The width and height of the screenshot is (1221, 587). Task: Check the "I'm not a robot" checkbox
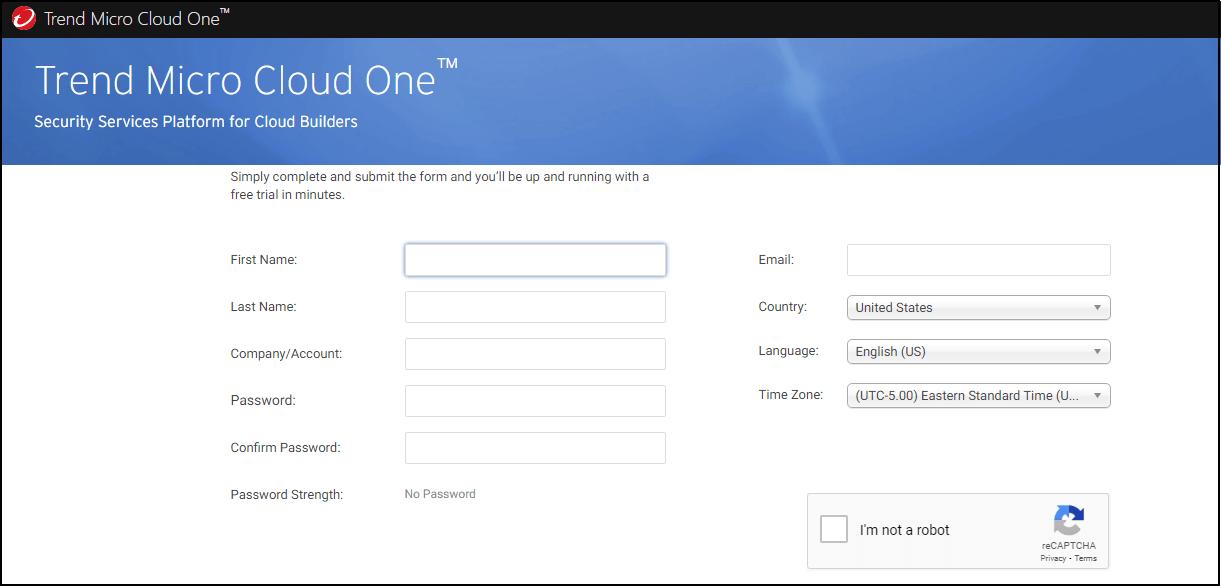833,528
